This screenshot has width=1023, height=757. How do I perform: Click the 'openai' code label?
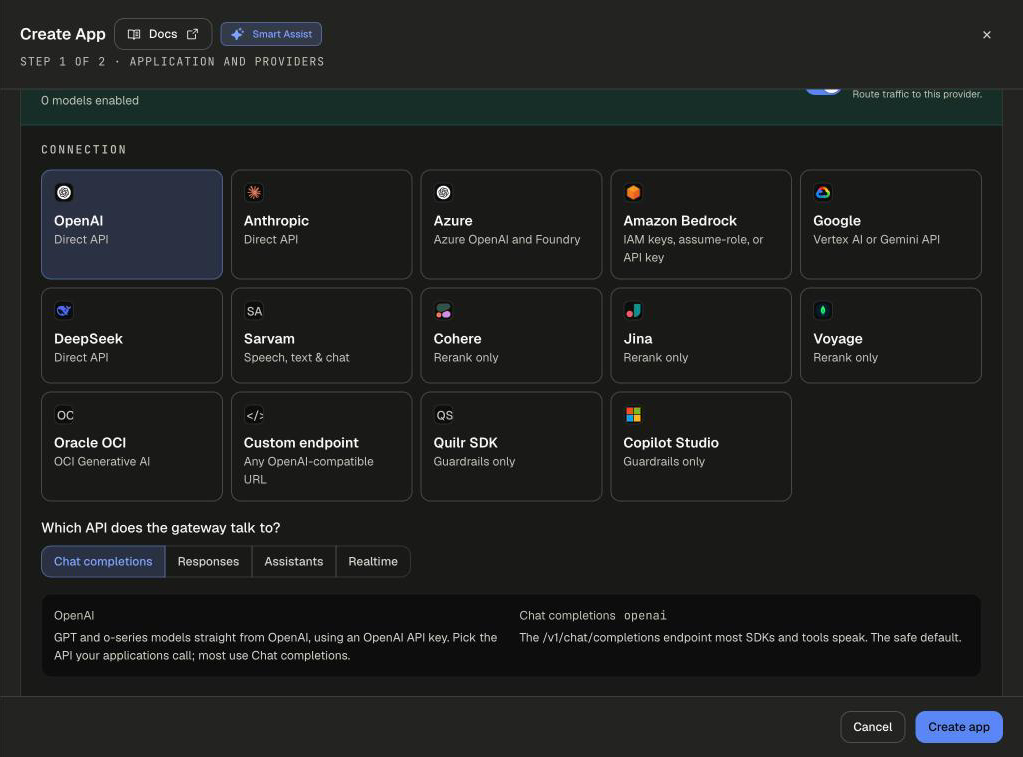[x=645, y=615]
